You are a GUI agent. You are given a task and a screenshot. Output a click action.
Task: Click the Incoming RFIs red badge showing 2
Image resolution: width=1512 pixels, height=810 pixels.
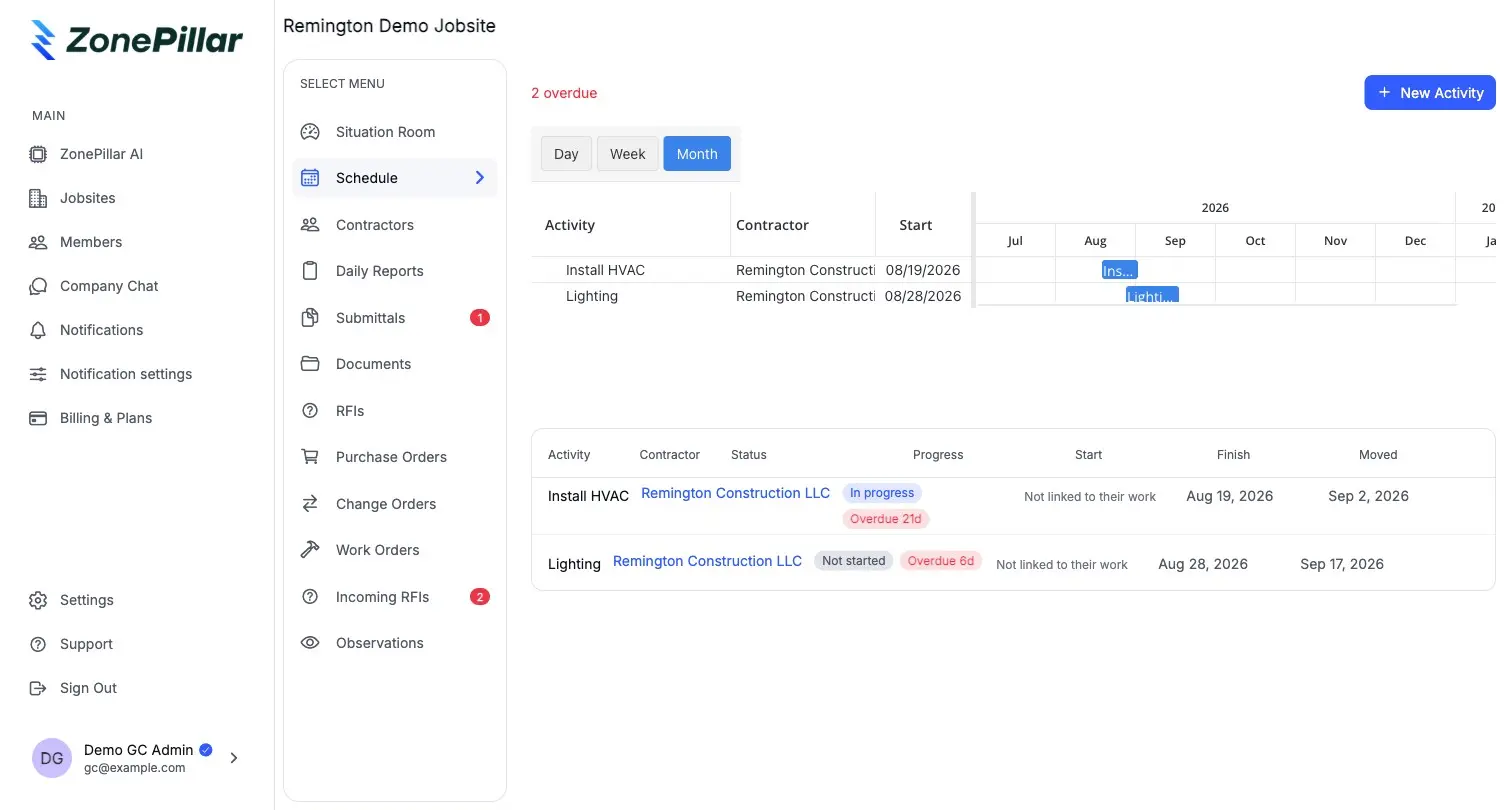(x=480, y=597)
